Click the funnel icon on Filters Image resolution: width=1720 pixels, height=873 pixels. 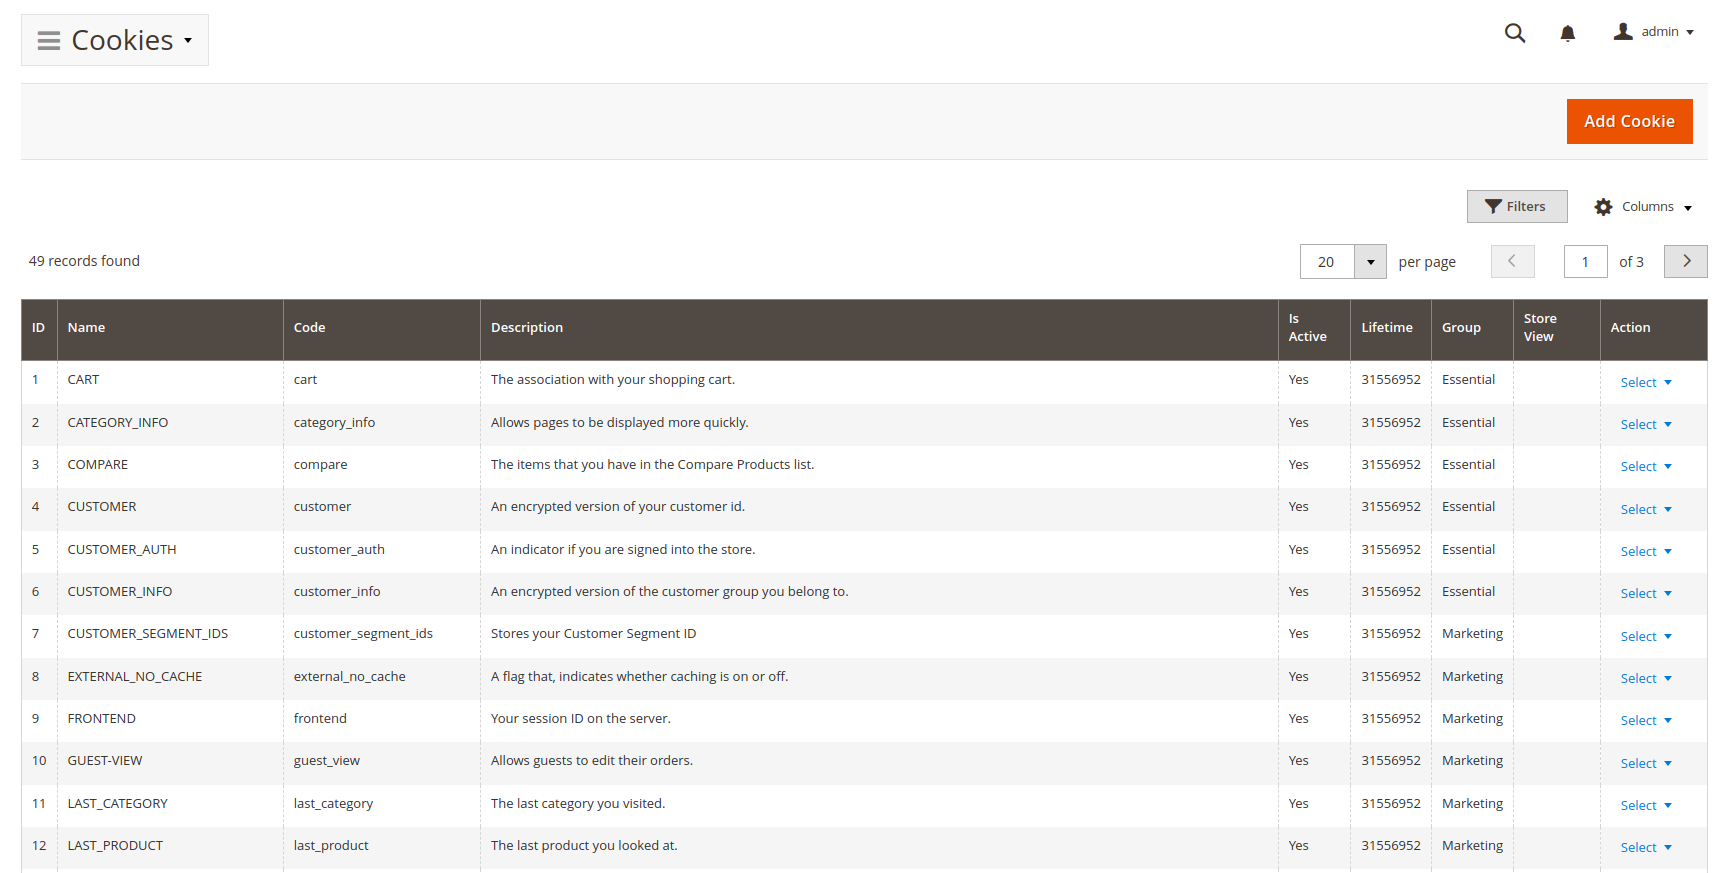[x=1493, y=207]
